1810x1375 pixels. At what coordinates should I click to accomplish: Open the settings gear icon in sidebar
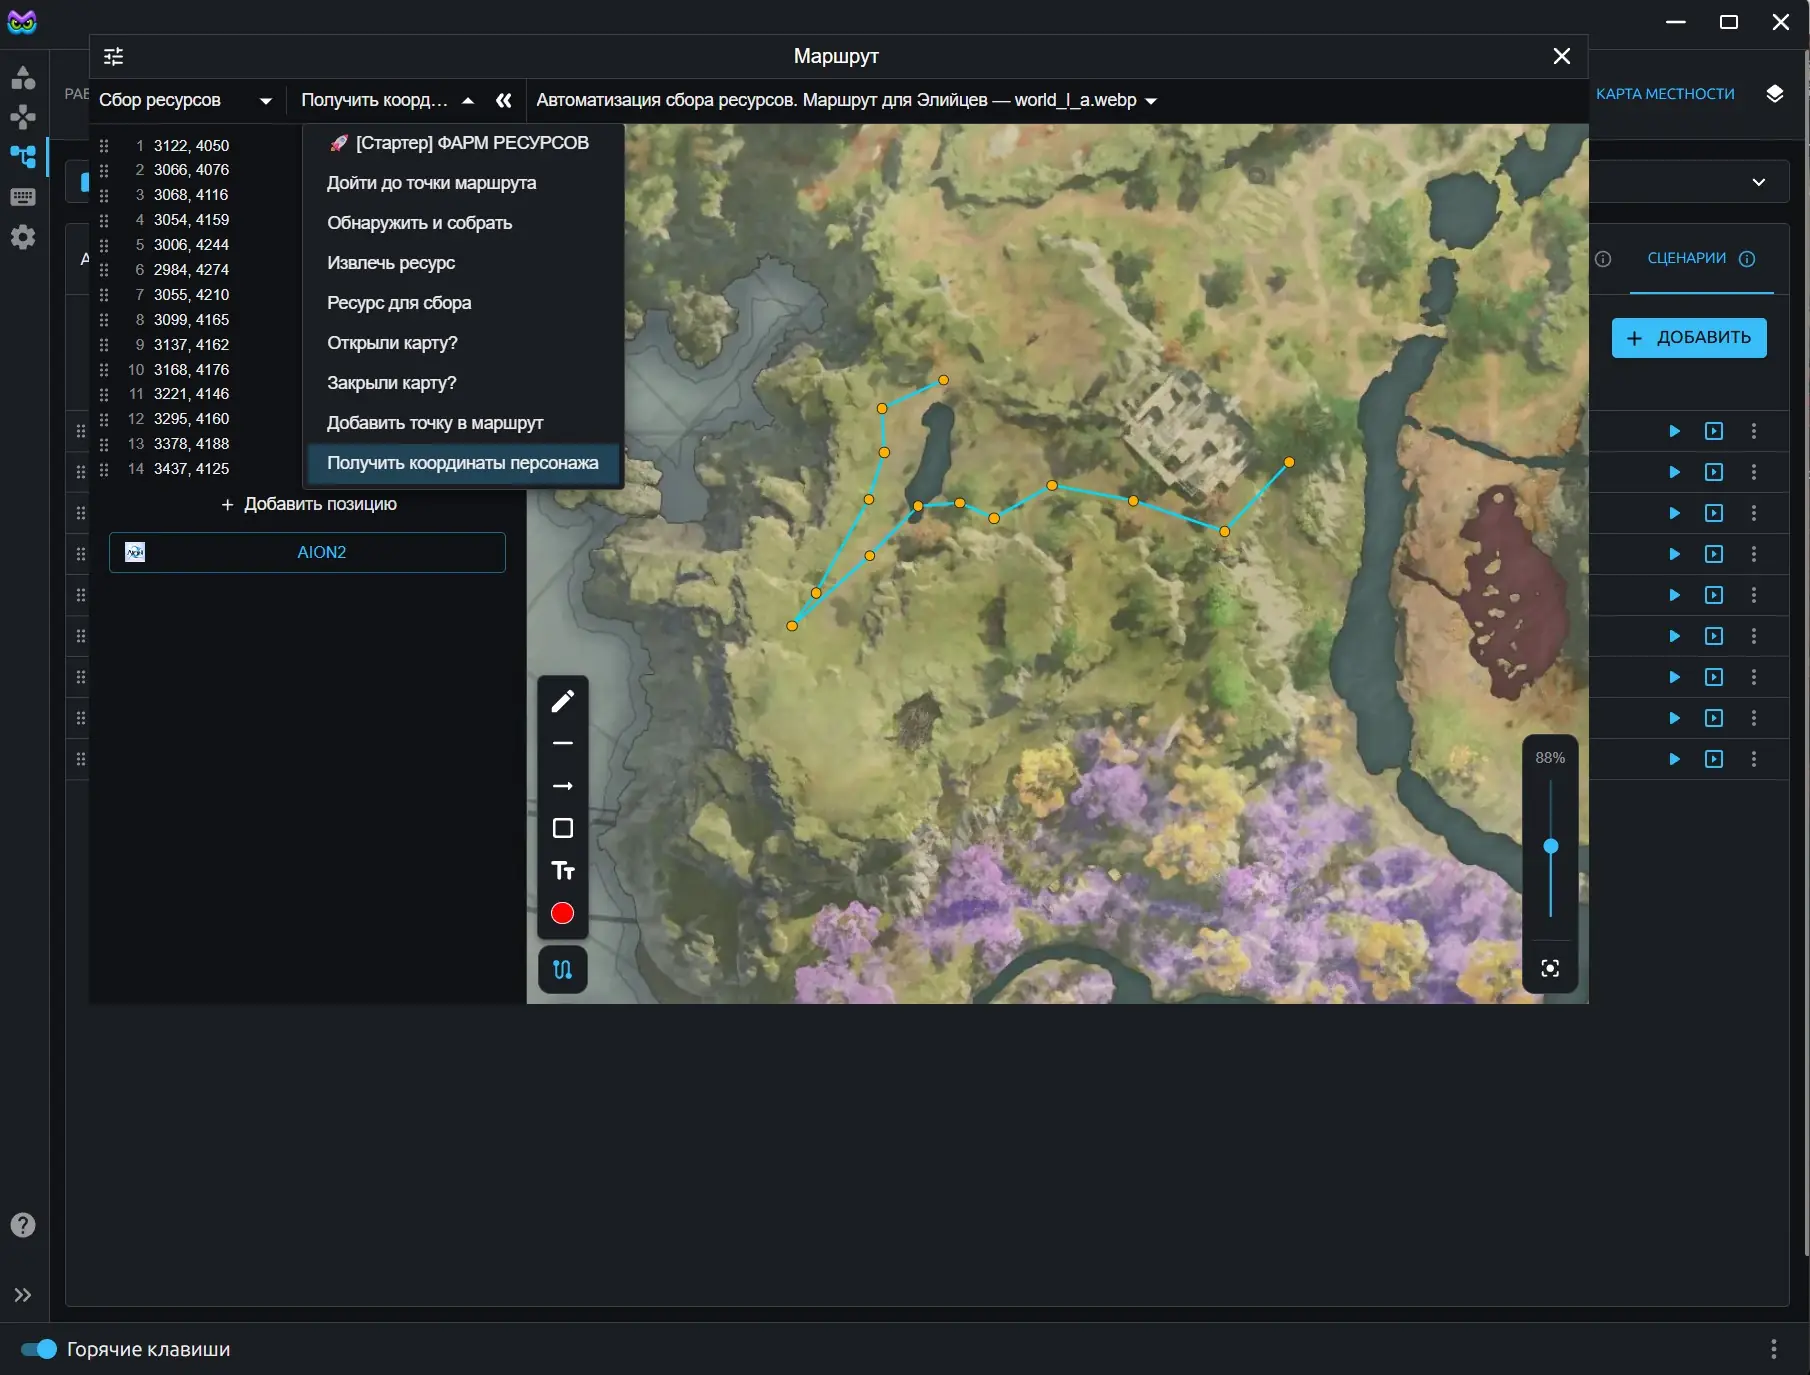click(23, 237)
